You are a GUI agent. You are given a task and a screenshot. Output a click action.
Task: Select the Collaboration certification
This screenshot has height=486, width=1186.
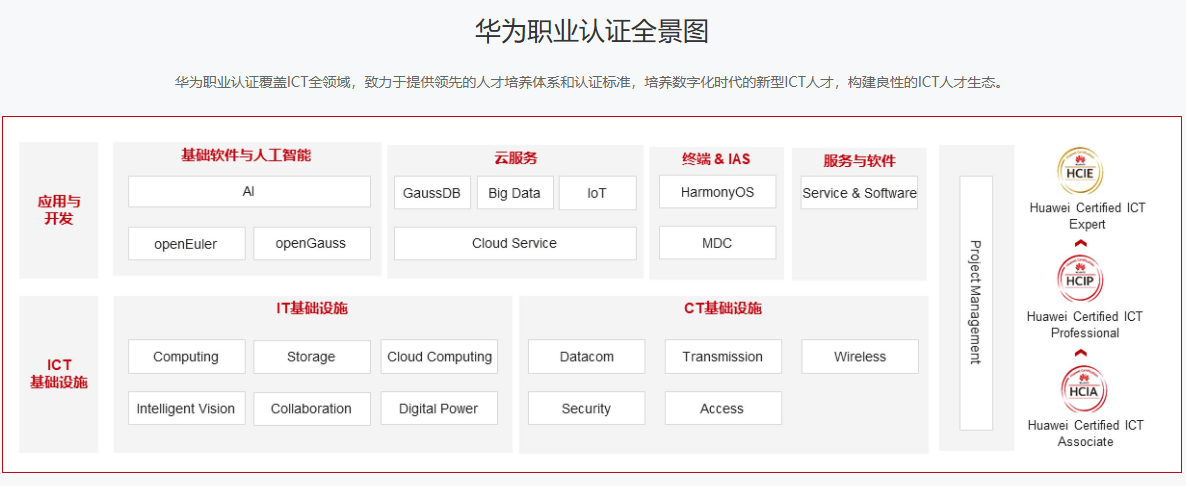tap(312, 408)
